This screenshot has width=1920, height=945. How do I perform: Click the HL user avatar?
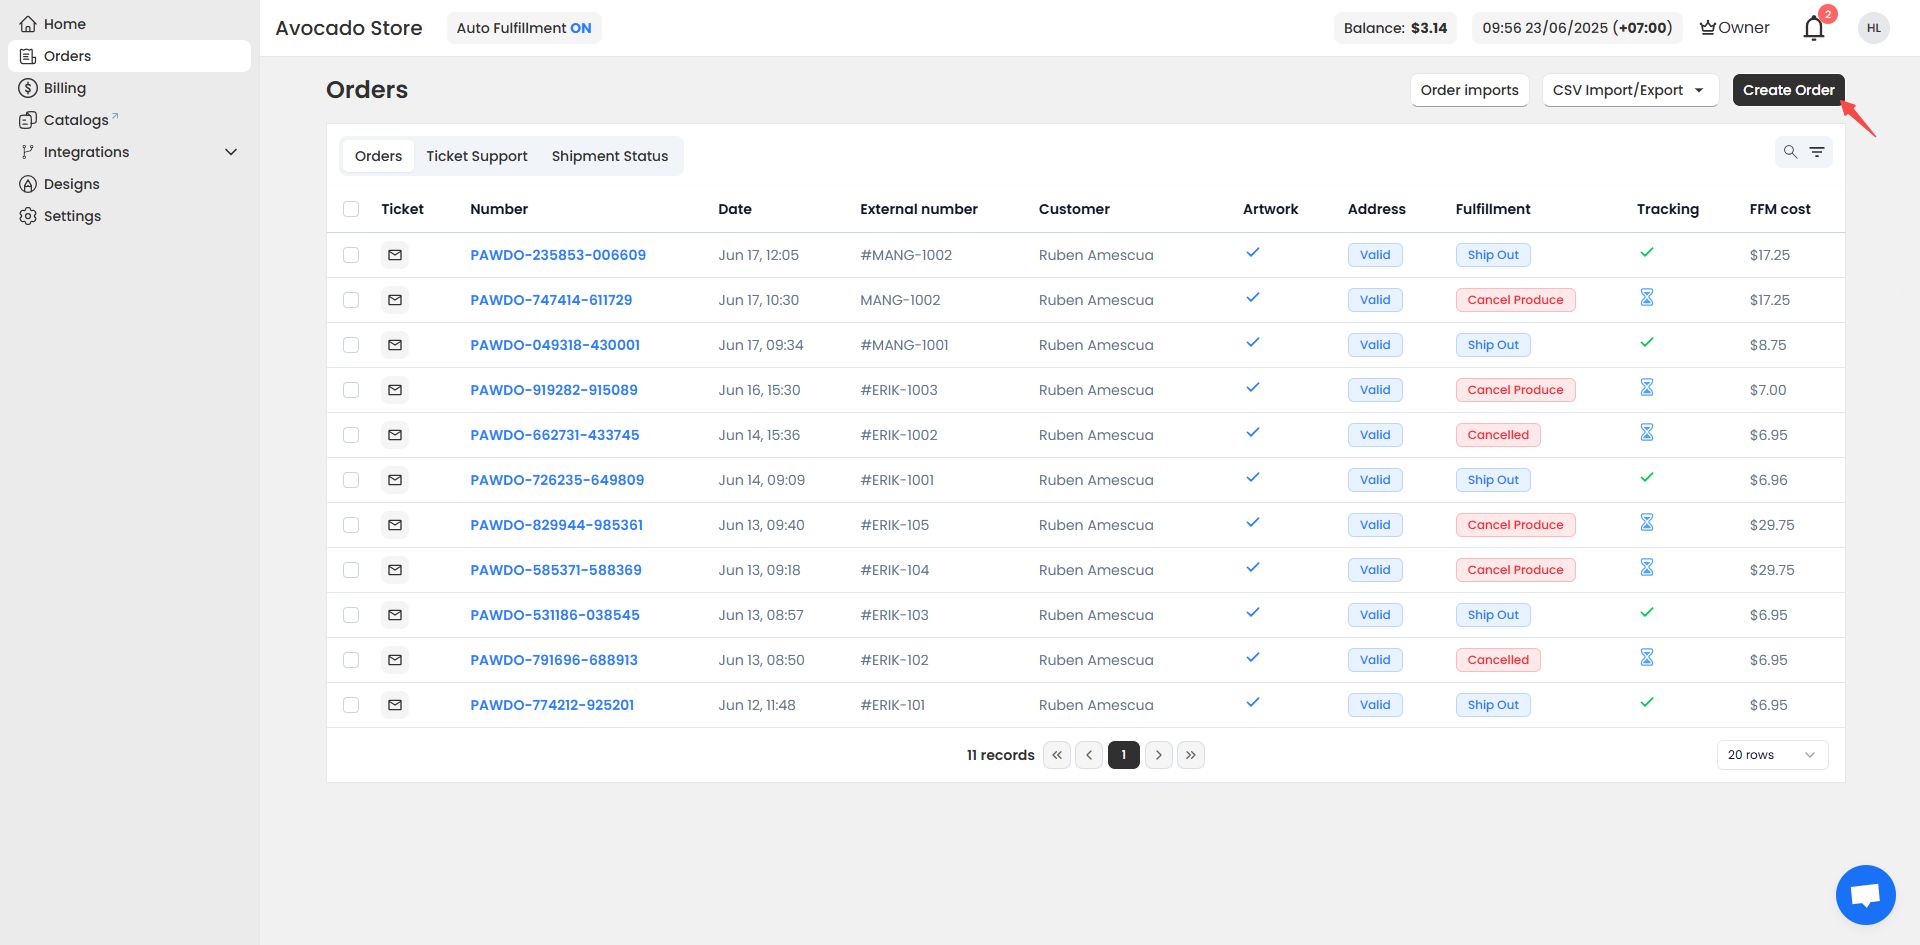(x=1874, y=28)
